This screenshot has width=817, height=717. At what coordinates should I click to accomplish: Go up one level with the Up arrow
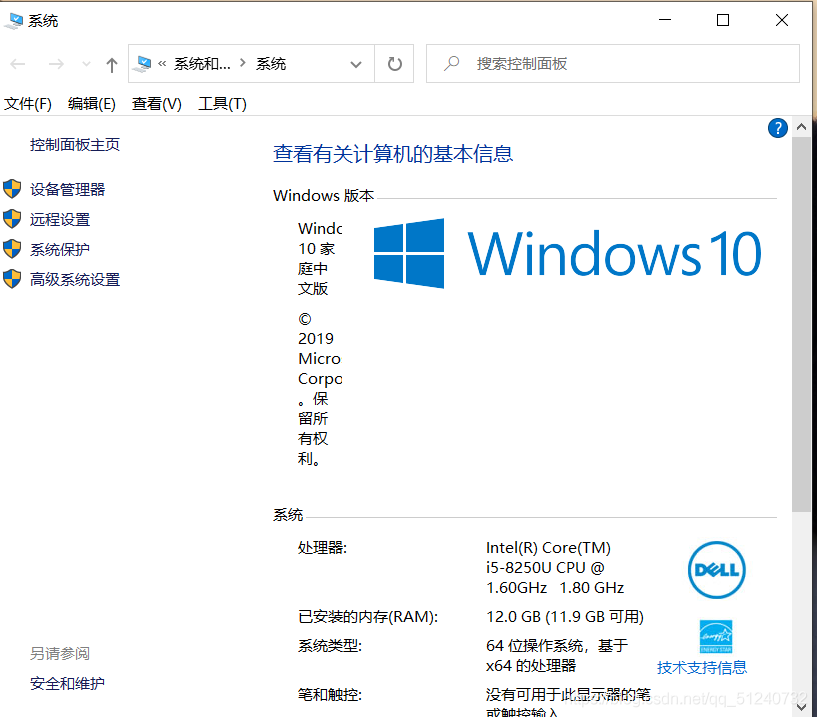(112, 65)
